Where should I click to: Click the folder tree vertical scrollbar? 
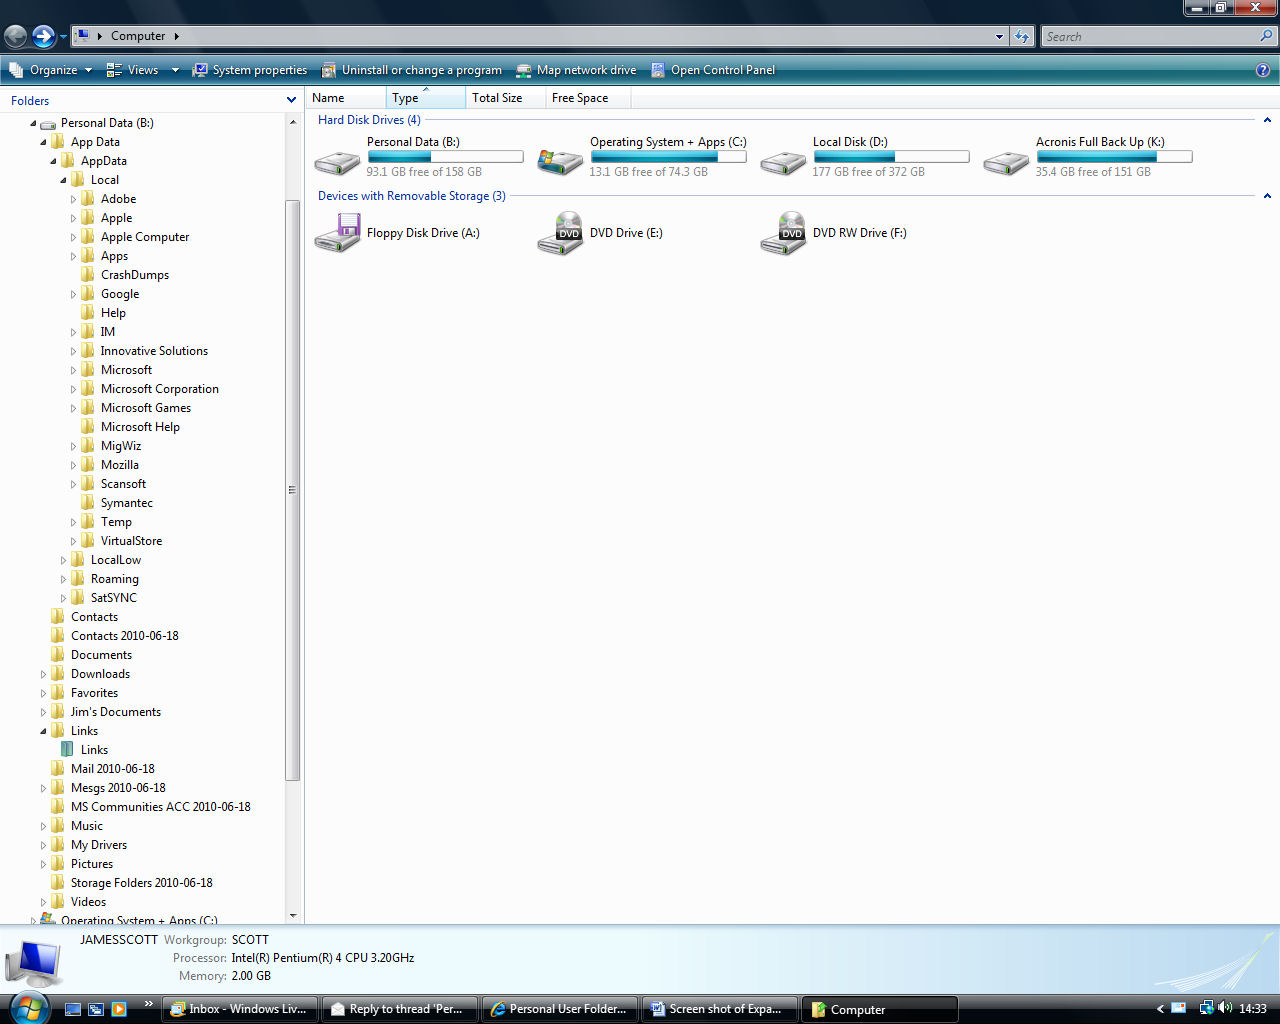click(293, 490)
